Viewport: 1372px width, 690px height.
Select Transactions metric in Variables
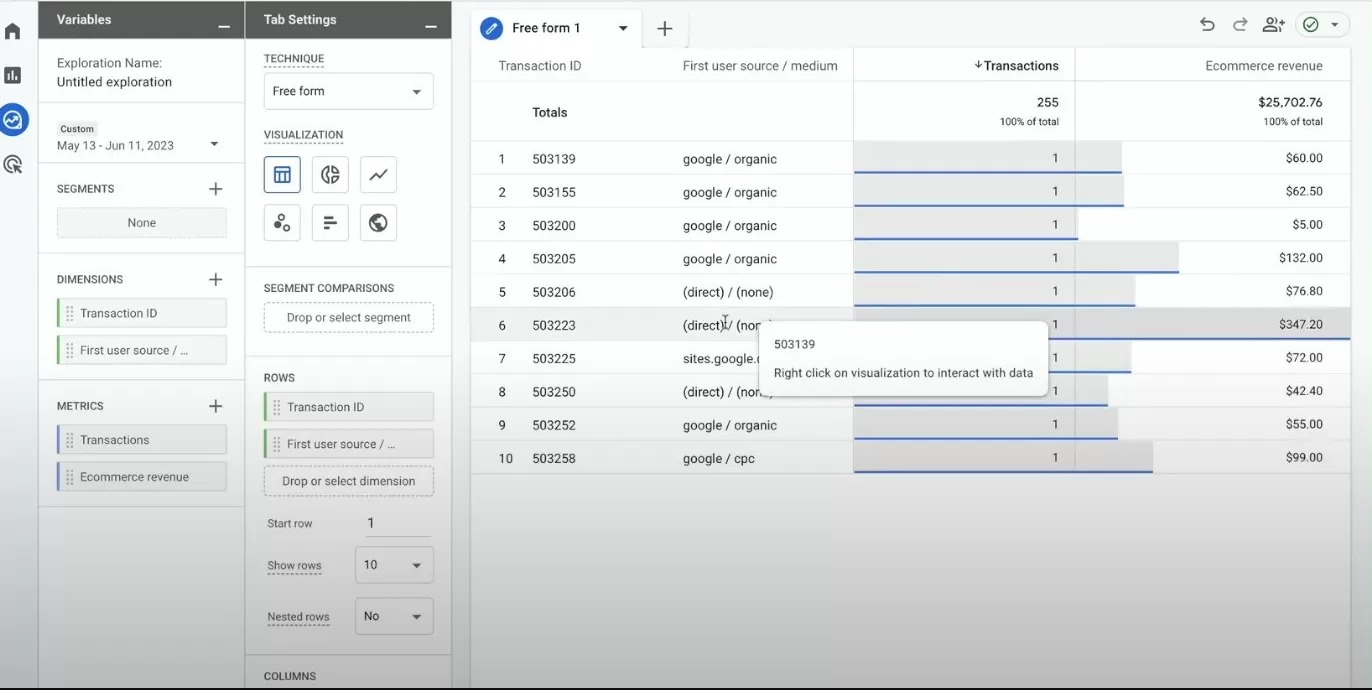pos(141,440)
